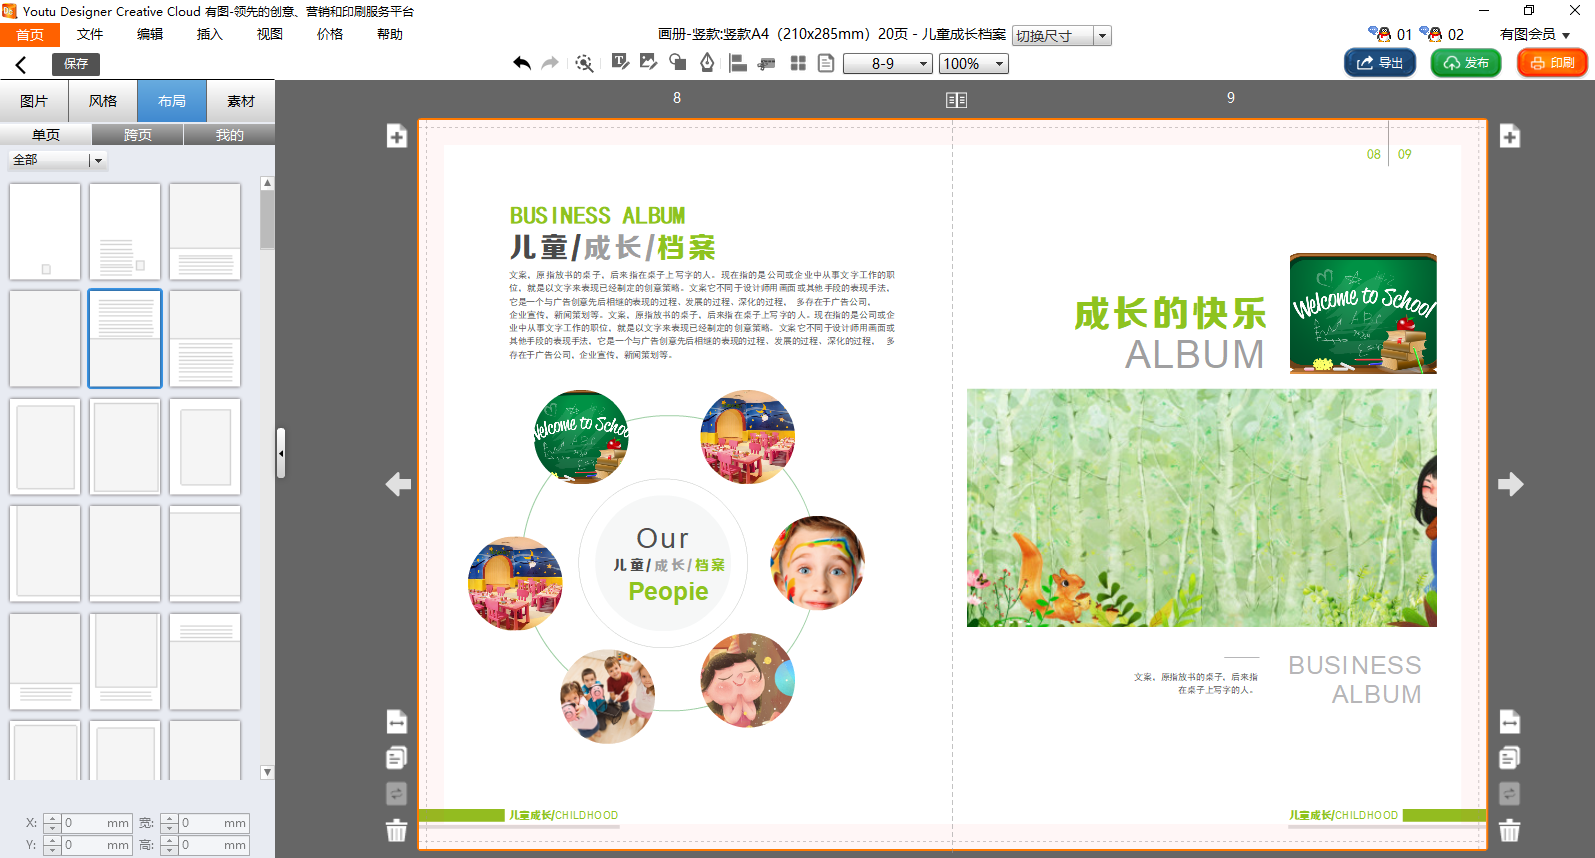The image size is (1595, 858).
Task: Click the grid view icon in the toolbar
Action: click(798, 63)
